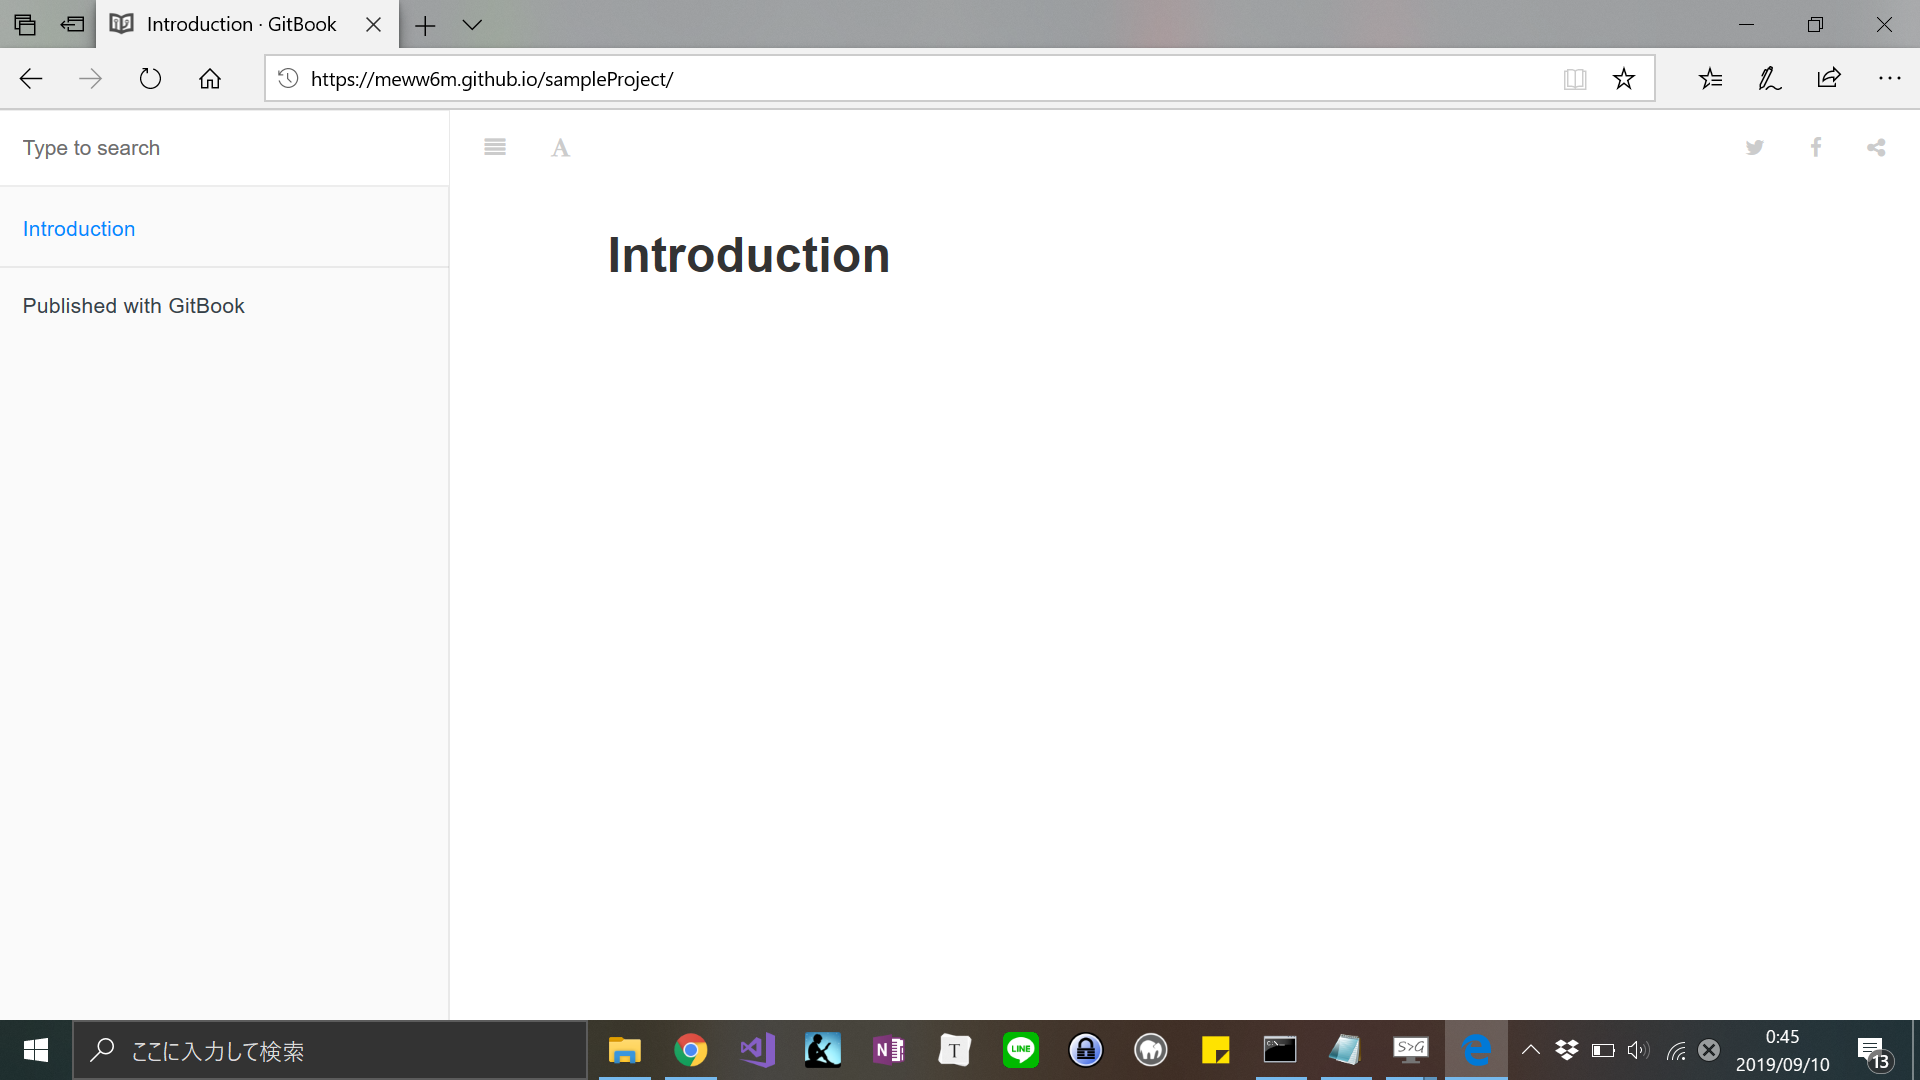Open a new browser tab
1920x1080 pixels.
point(425,25)
